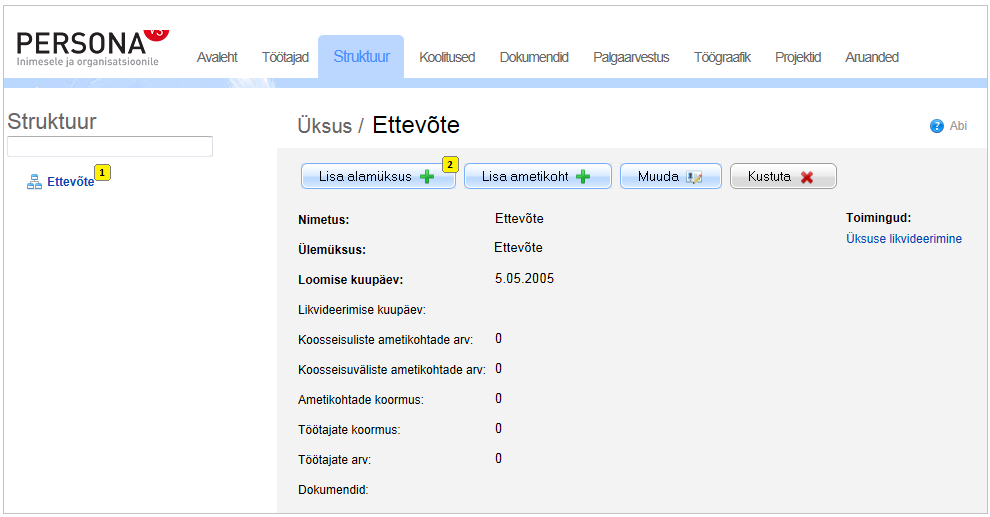The height and width of the screenshot is (517, 990).
Task: Click green plus on Lisa alamüksus
Action: 427,177
